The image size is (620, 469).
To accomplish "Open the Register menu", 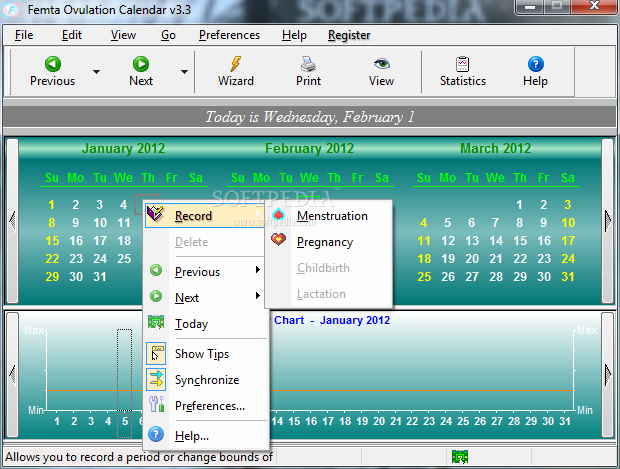I will click(349, 35).
